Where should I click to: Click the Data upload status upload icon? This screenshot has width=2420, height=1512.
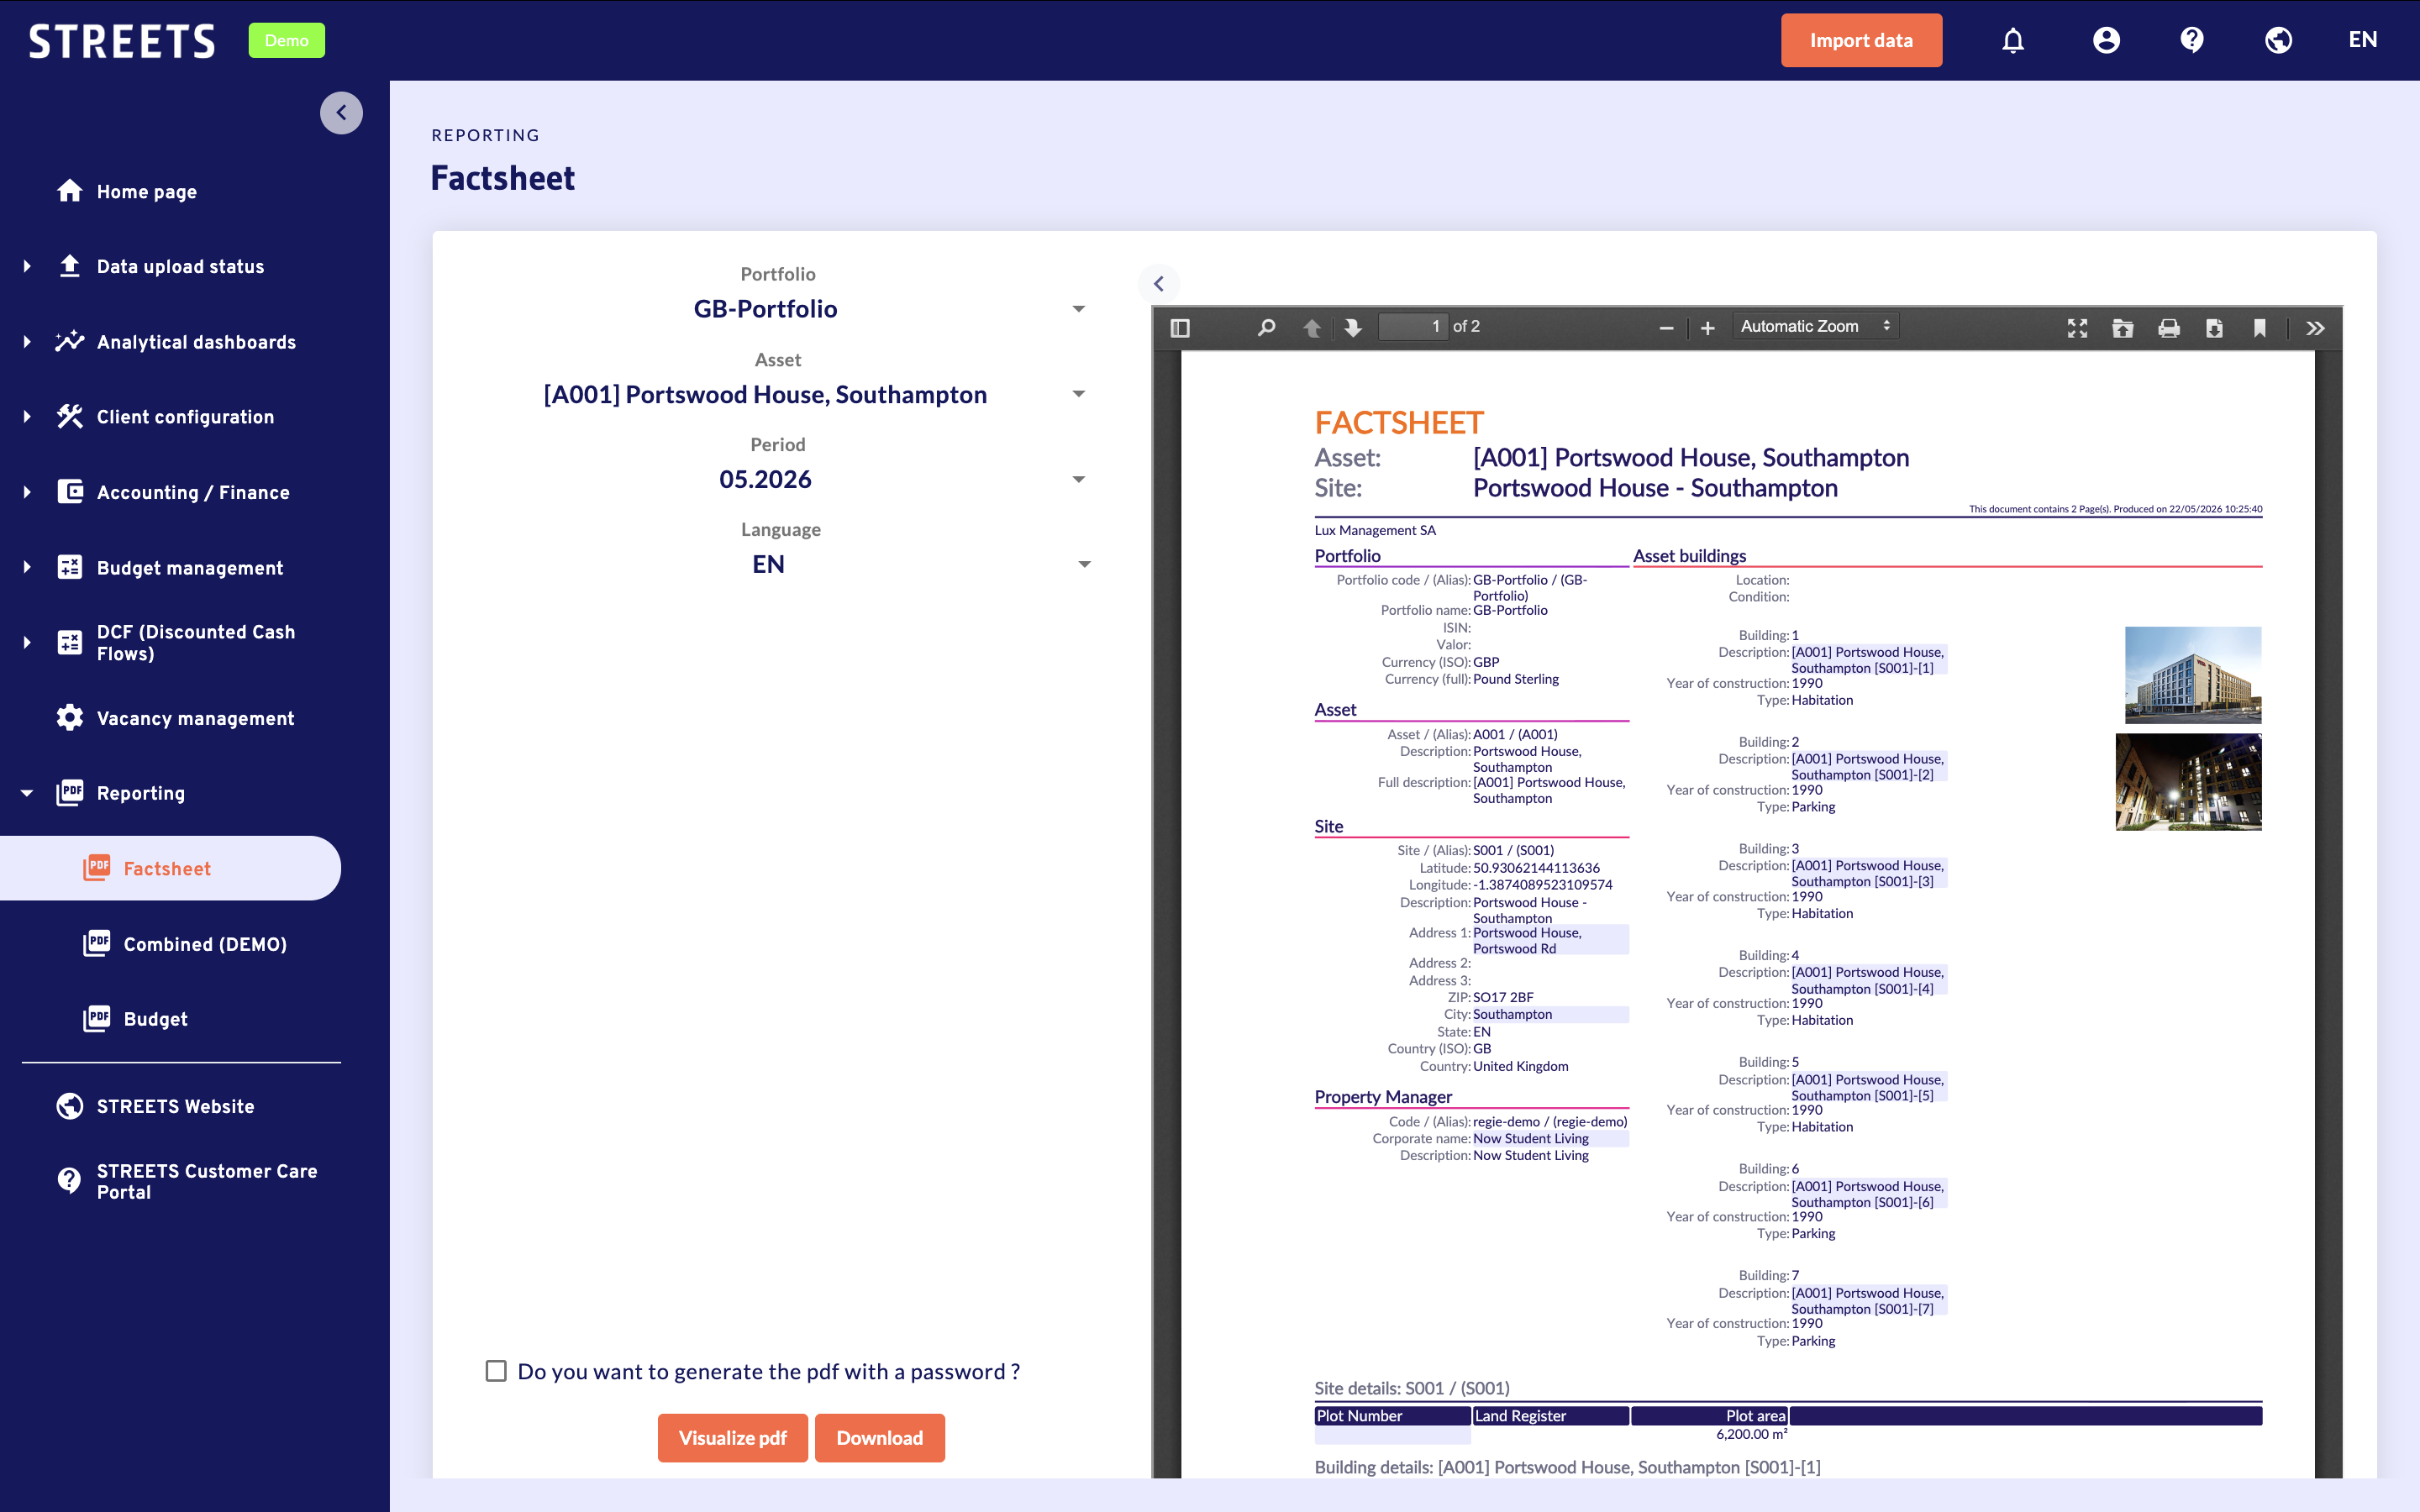pos(70,266)
